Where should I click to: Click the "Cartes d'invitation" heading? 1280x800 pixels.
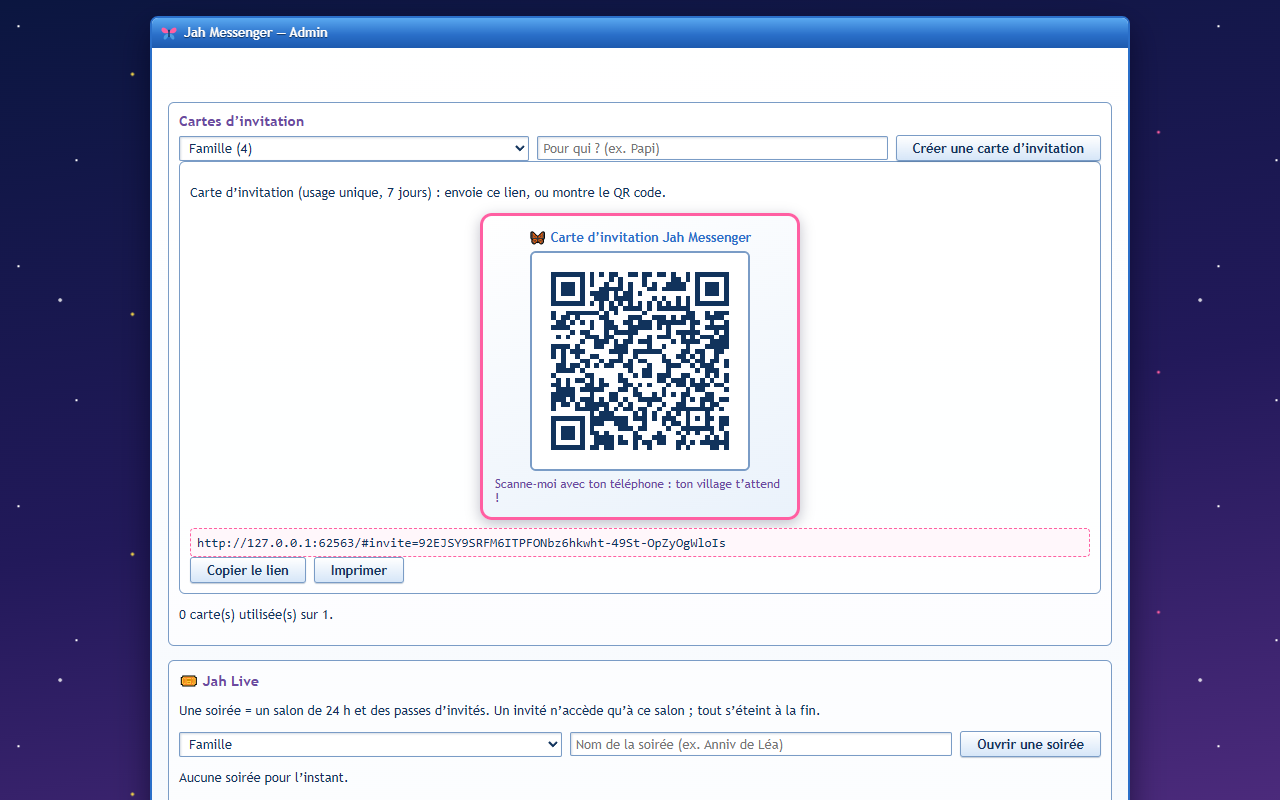coord(241,121)
